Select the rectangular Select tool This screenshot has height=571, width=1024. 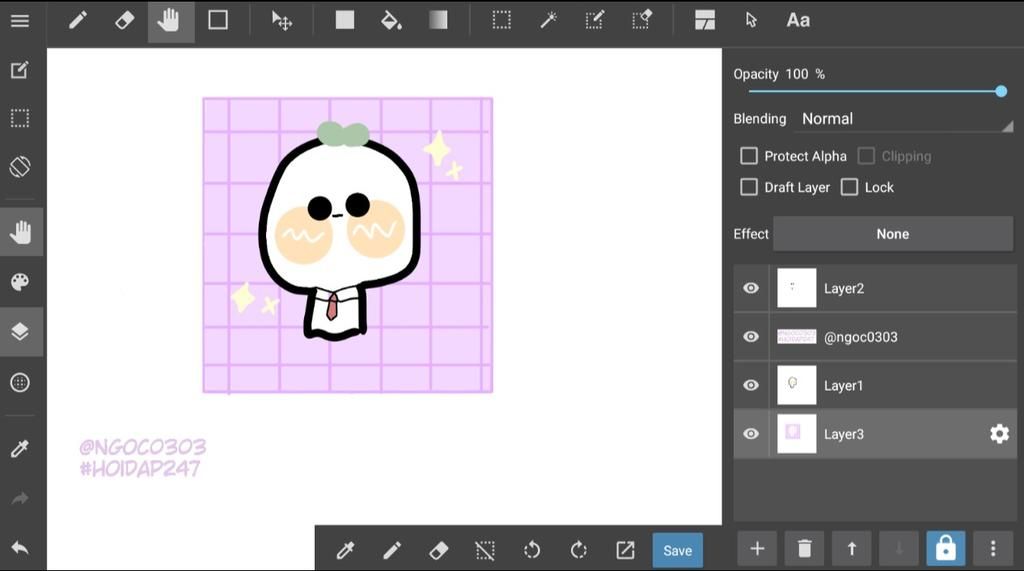click(502, 20)
